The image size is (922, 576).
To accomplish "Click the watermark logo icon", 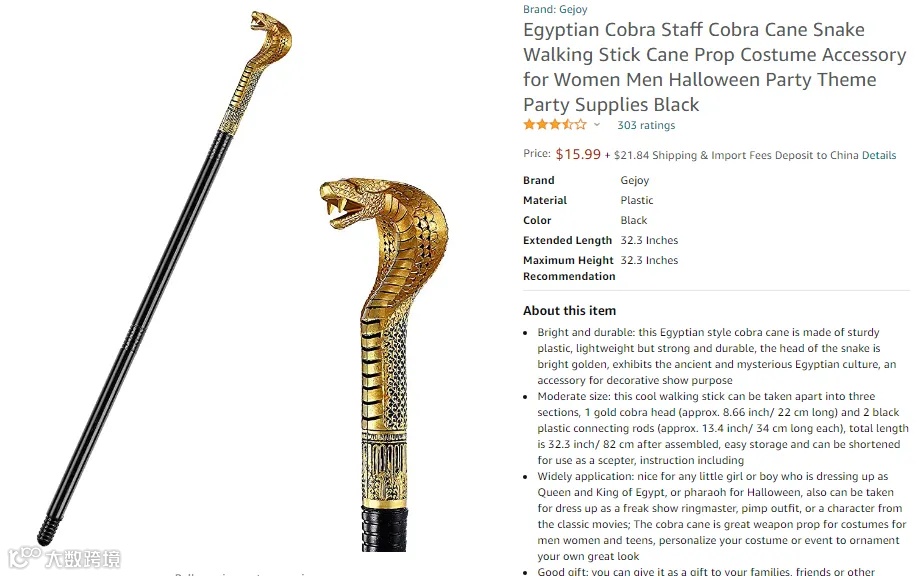I will pos(25,557).
